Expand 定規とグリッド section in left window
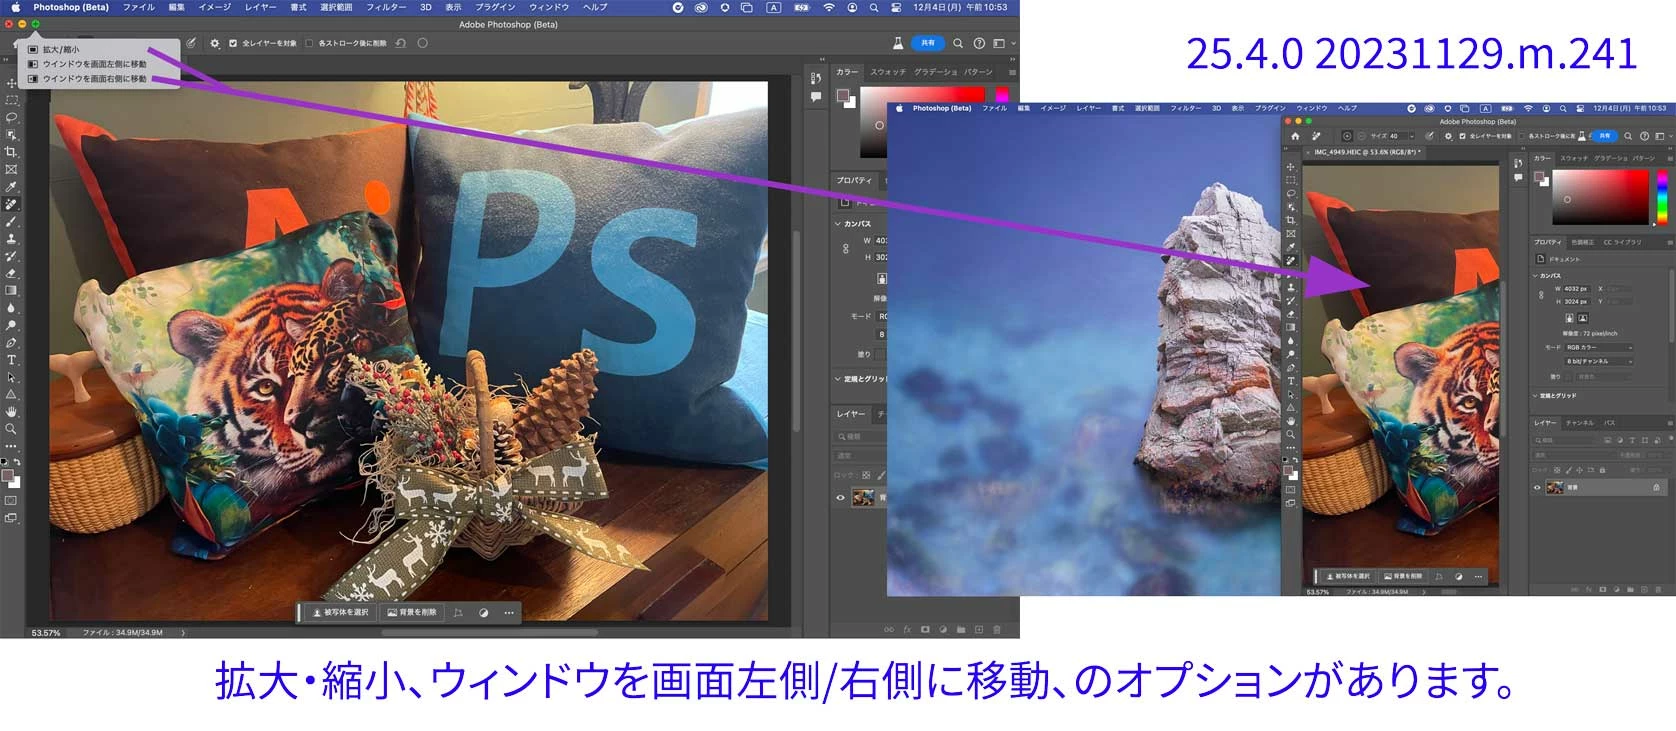The width and height of the screenshot is (1676, 731). click(838, 379)
